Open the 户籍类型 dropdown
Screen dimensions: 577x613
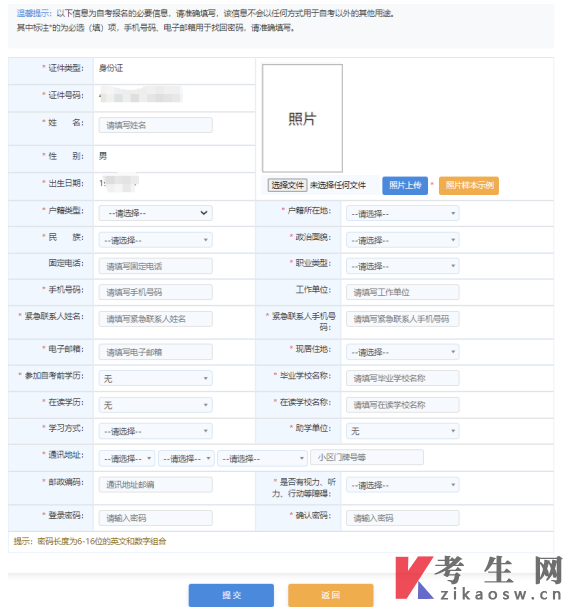click(156, 213)
